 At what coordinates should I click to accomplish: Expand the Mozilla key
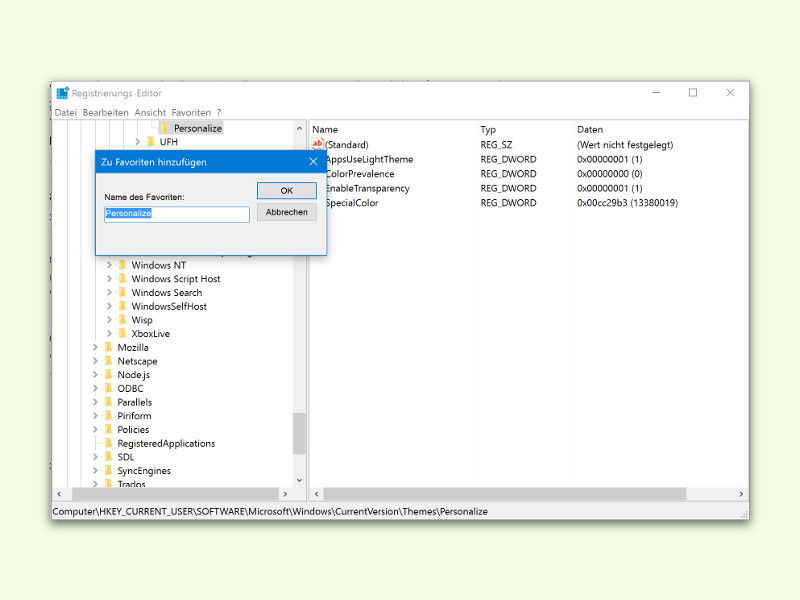pyautogui.click(x=95, y=347)
